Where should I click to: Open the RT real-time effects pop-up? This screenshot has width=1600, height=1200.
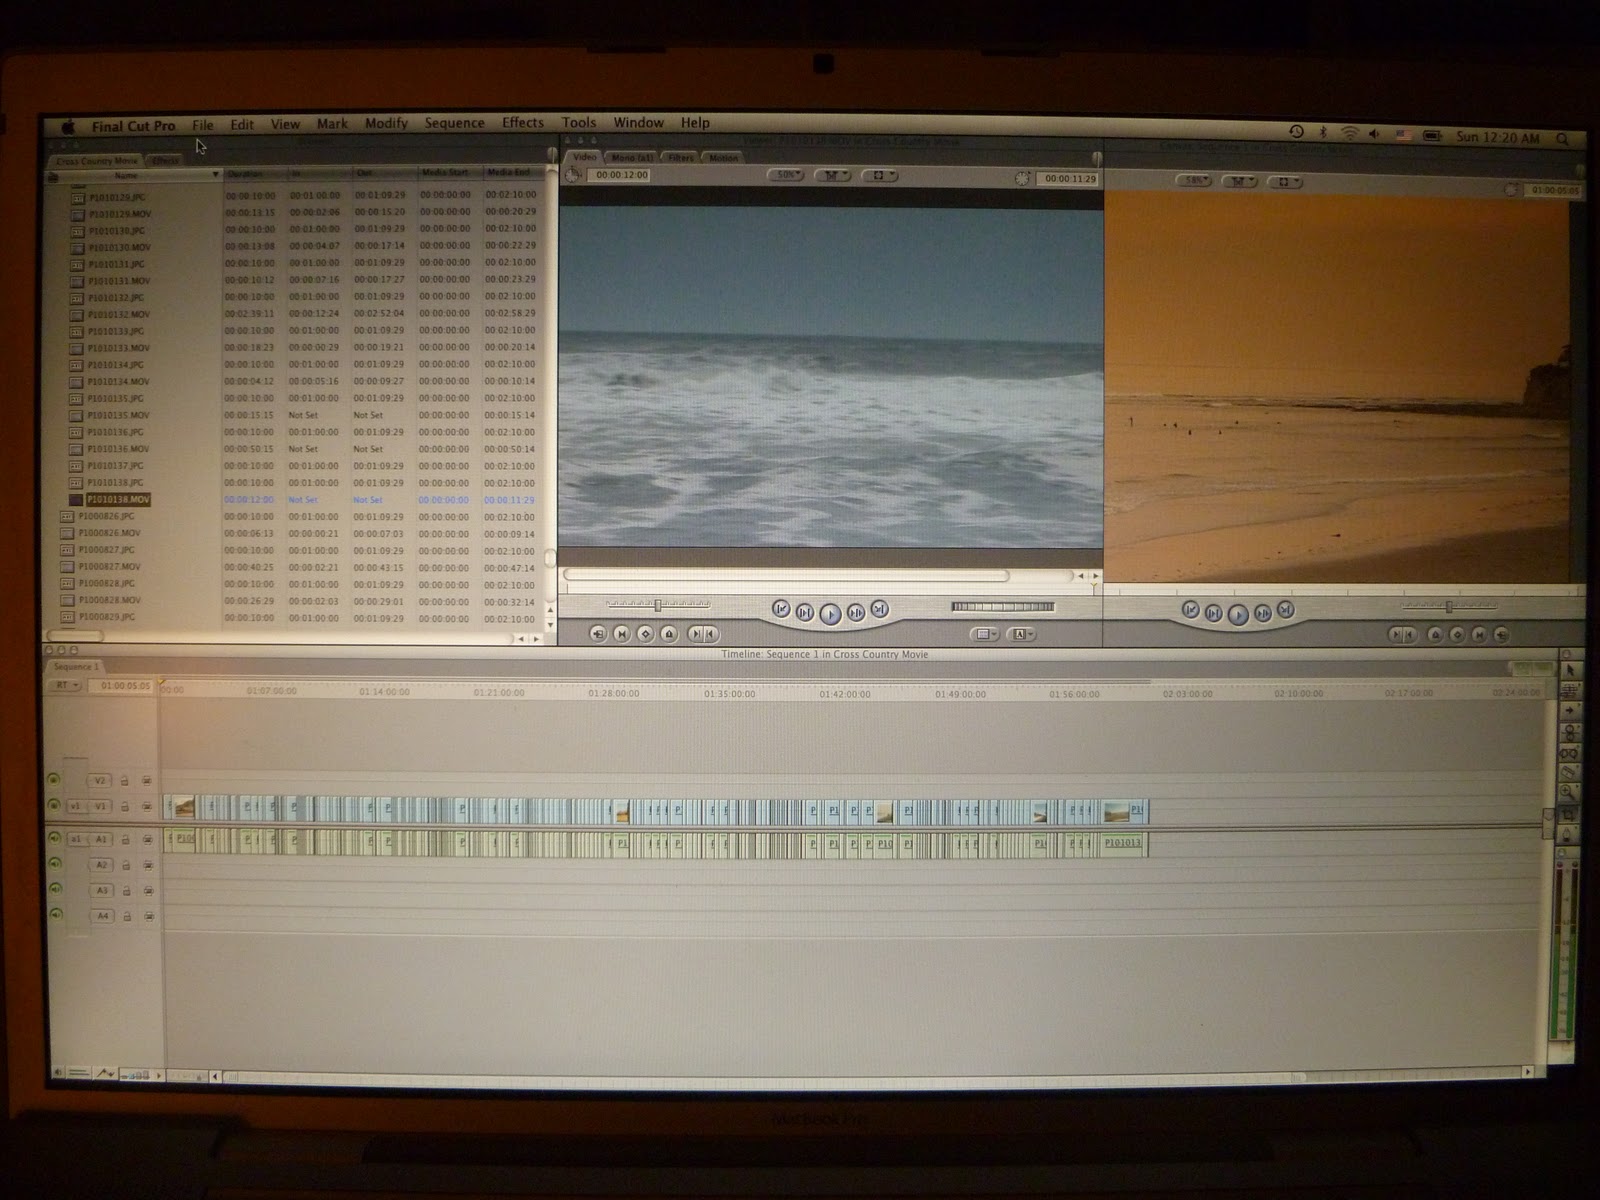[66, 686]
